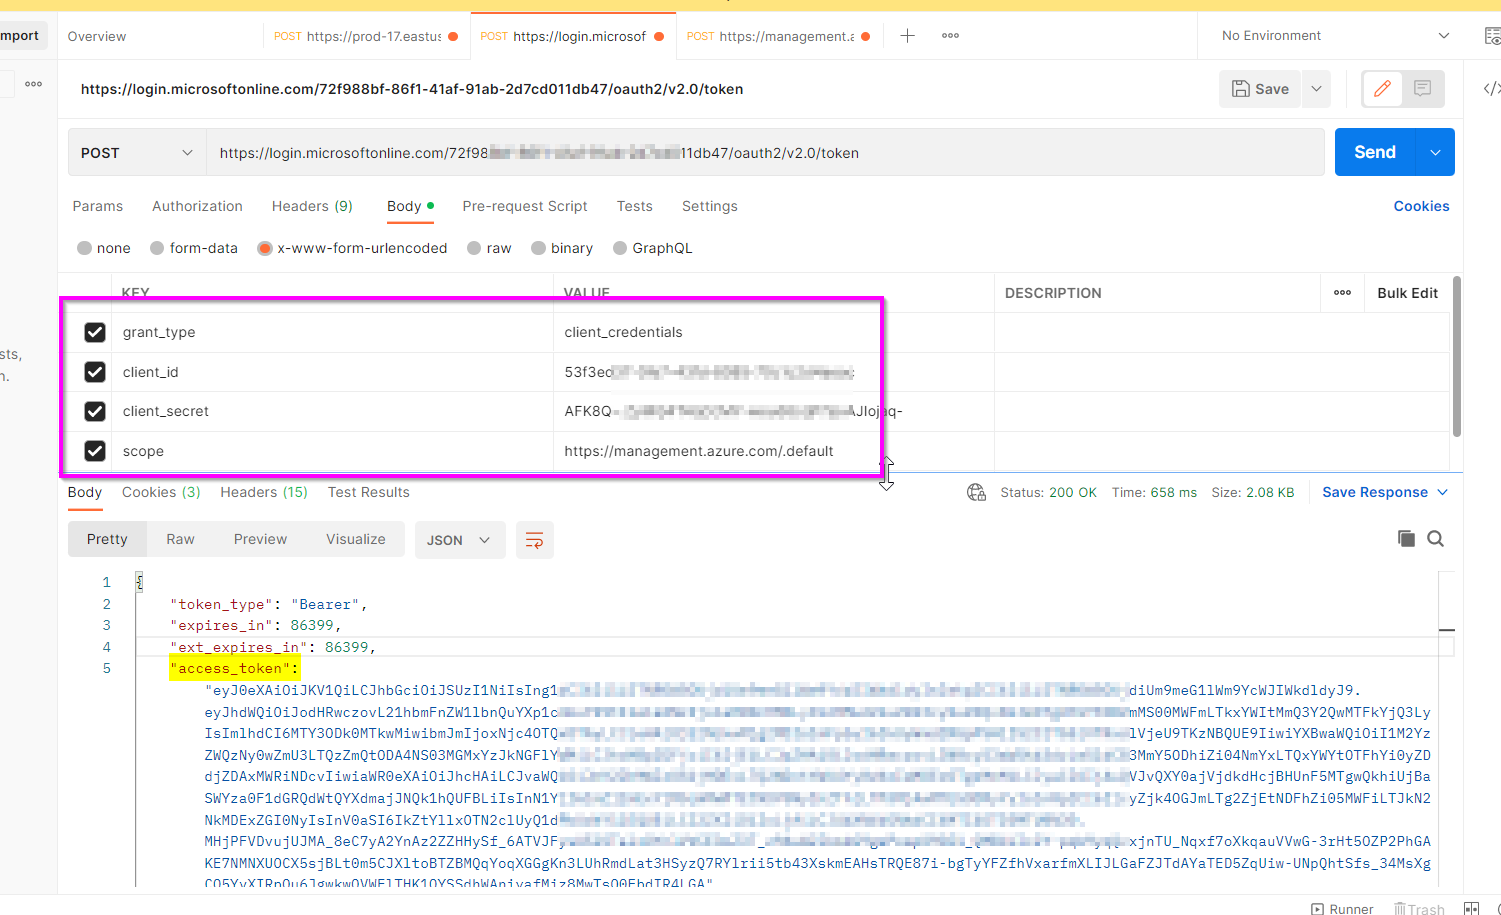Uncheck the grant_type parameter row
Viewport: 1501px width, 915px height.
pyautogui.click(x=94, y=332)
